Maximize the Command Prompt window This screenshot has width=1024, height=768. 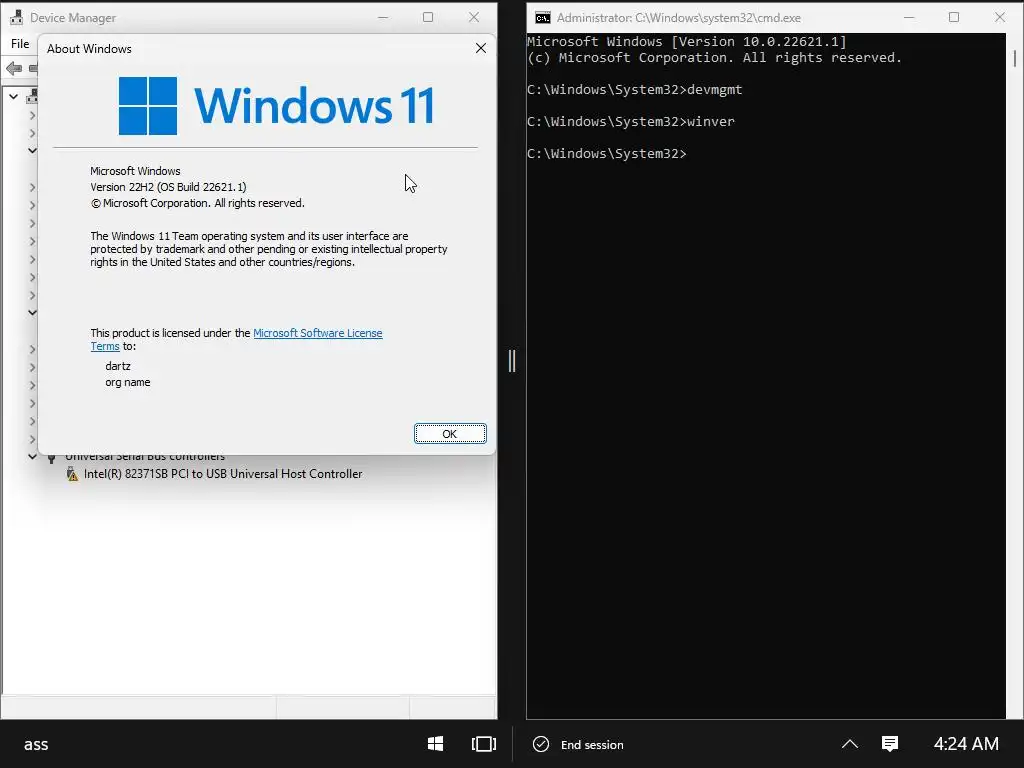click(x=954, y=17)
